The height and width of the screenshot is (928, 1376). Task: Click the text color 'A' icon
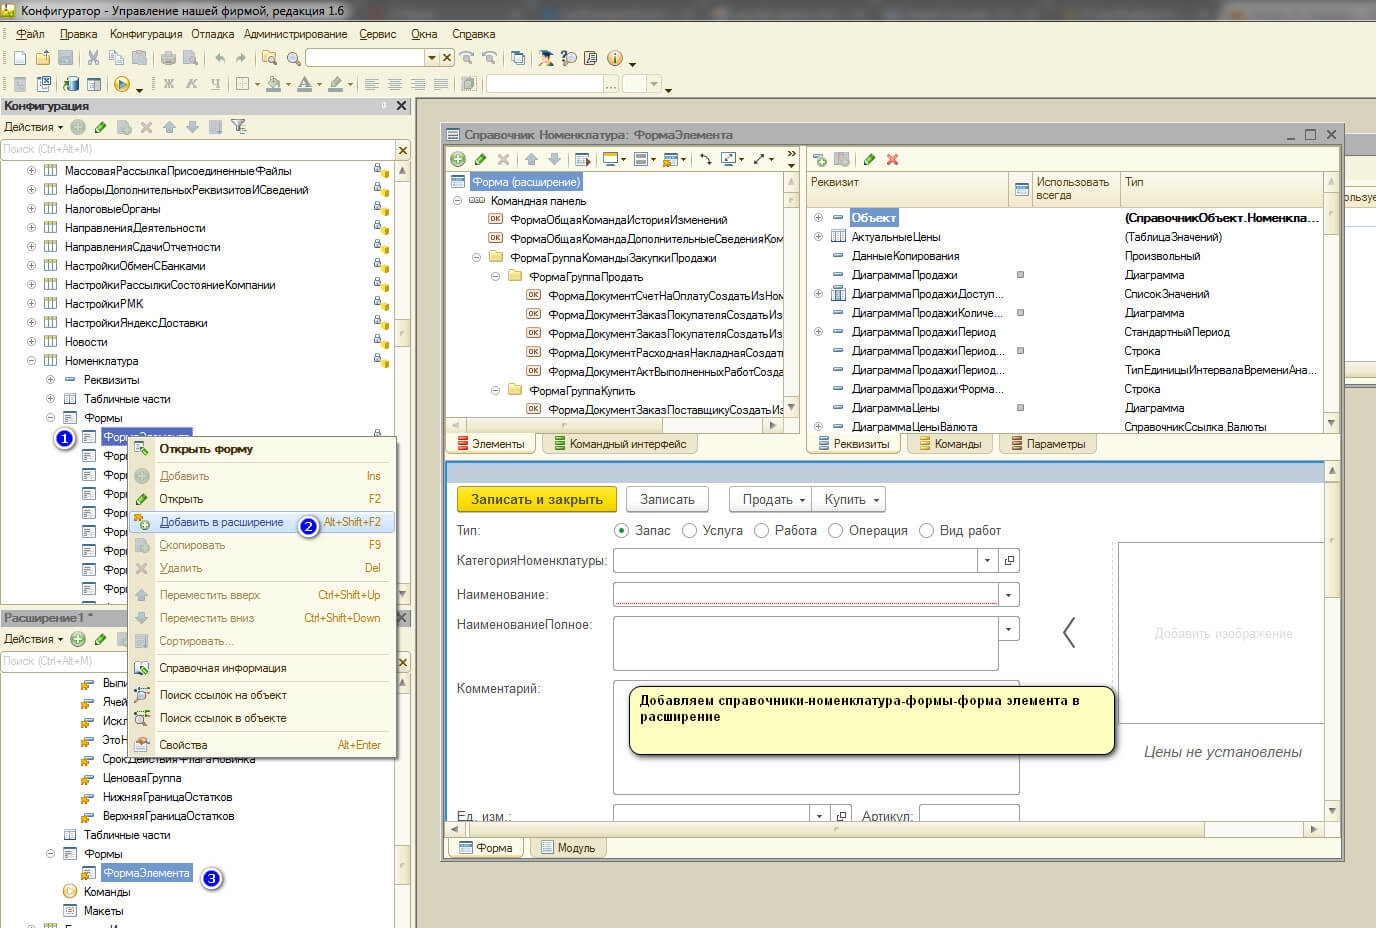point(304,84)
